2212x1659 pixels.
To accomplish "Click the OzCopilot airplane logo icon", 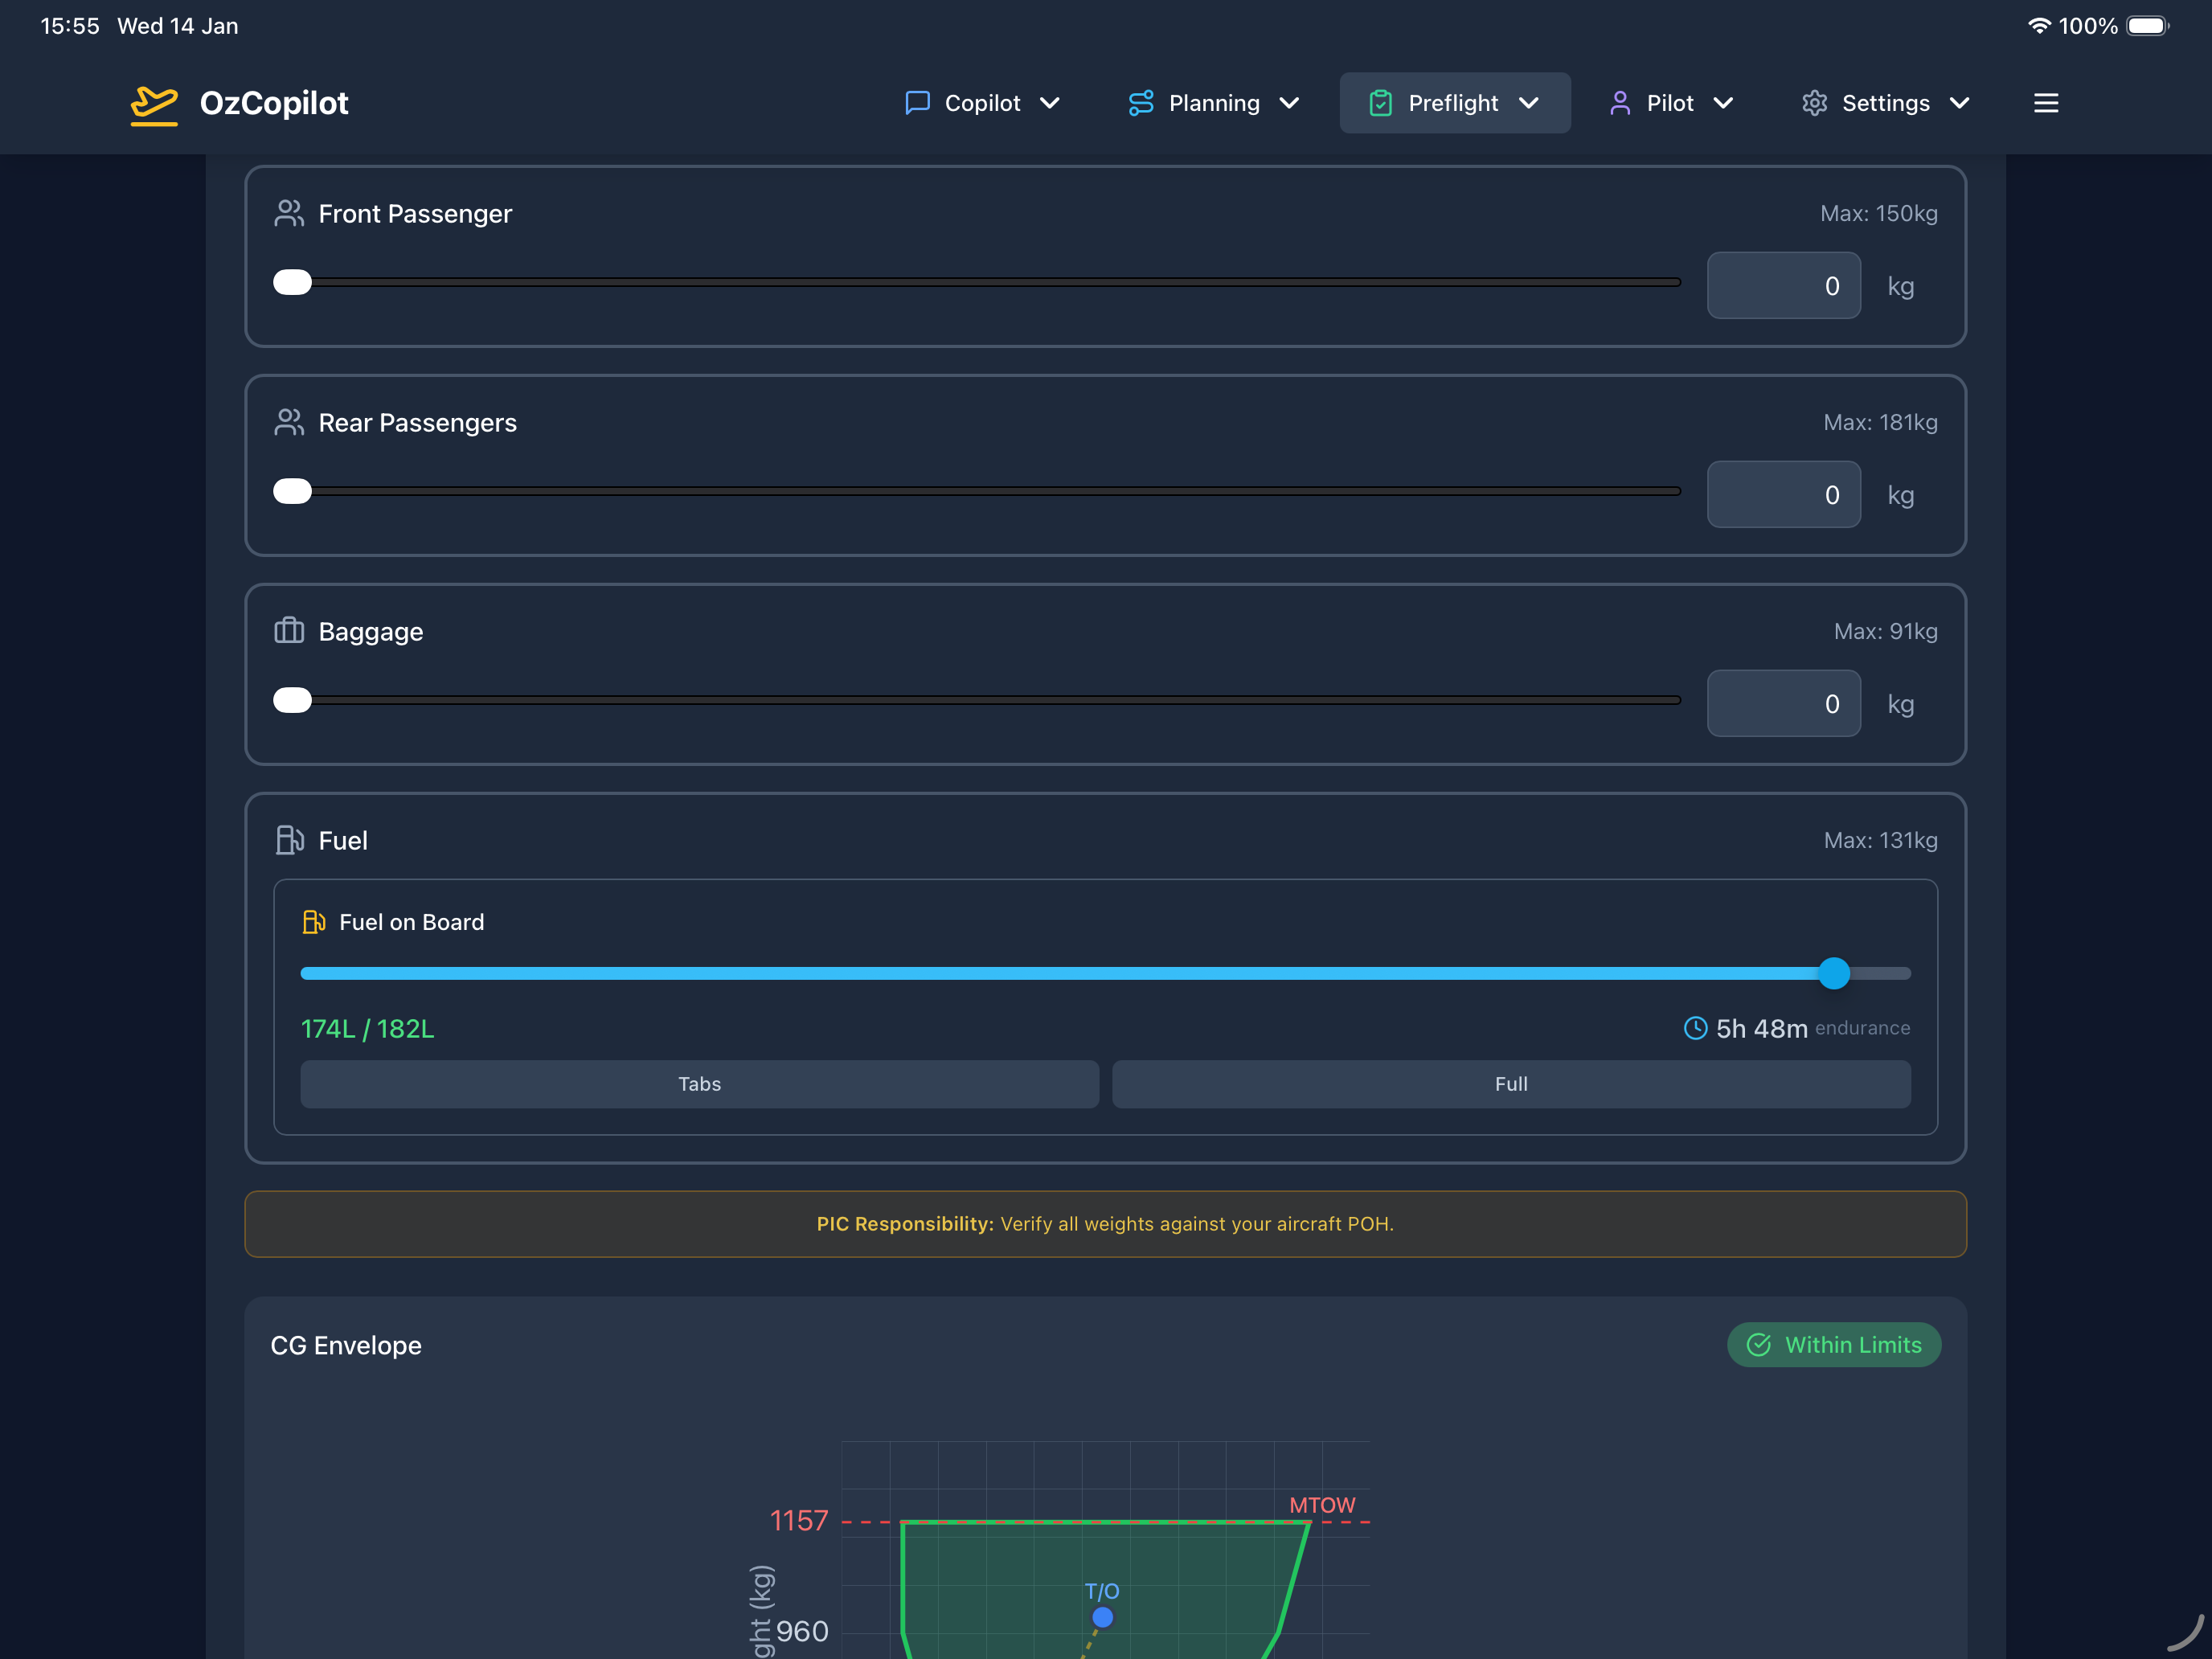I will (x=154, y=102).
